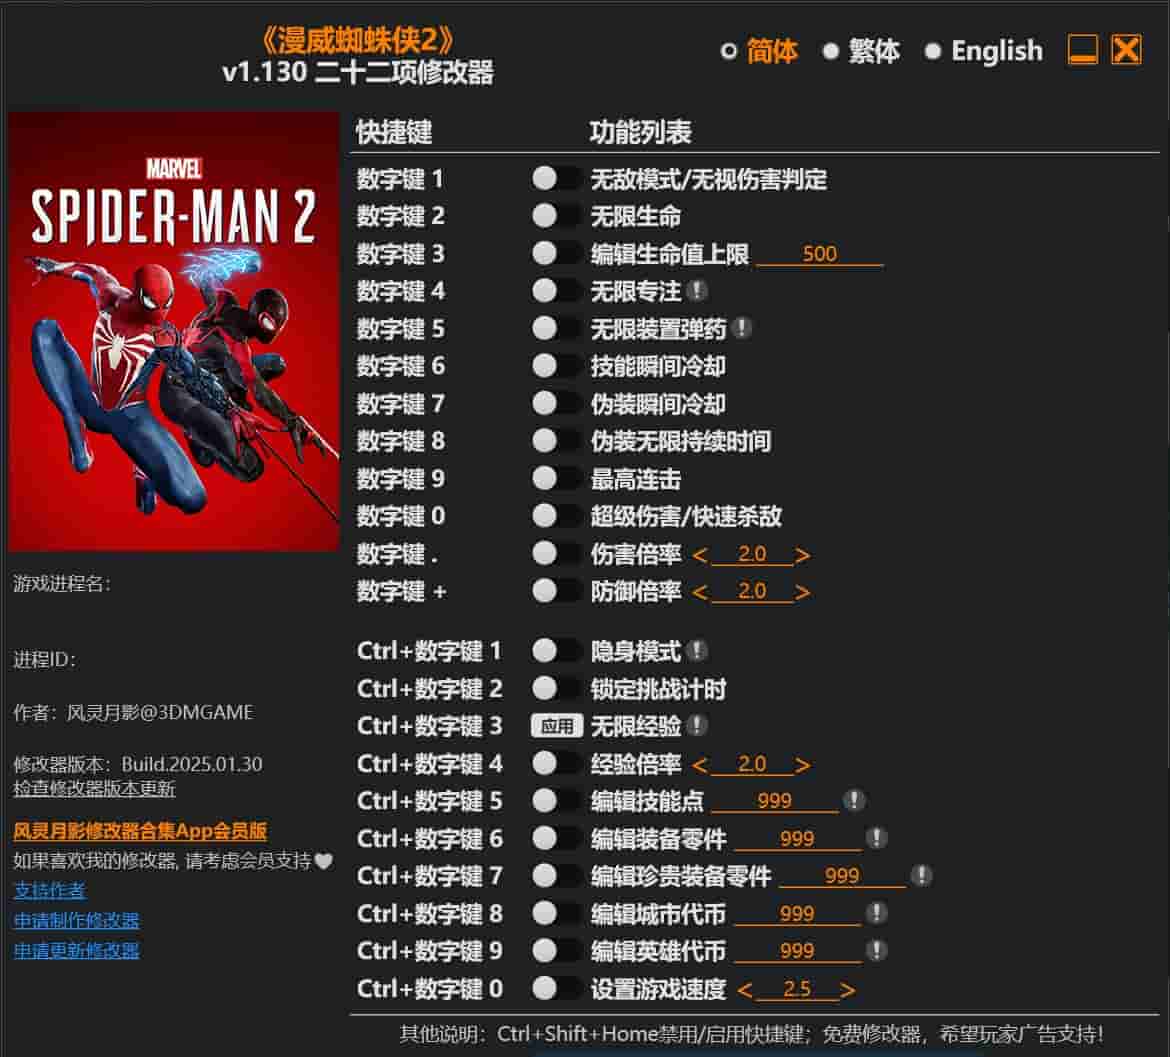Open 检查修改器版本更新 link
The height and width of the screenshot is (1057, 1170).
tap(94, 788)
